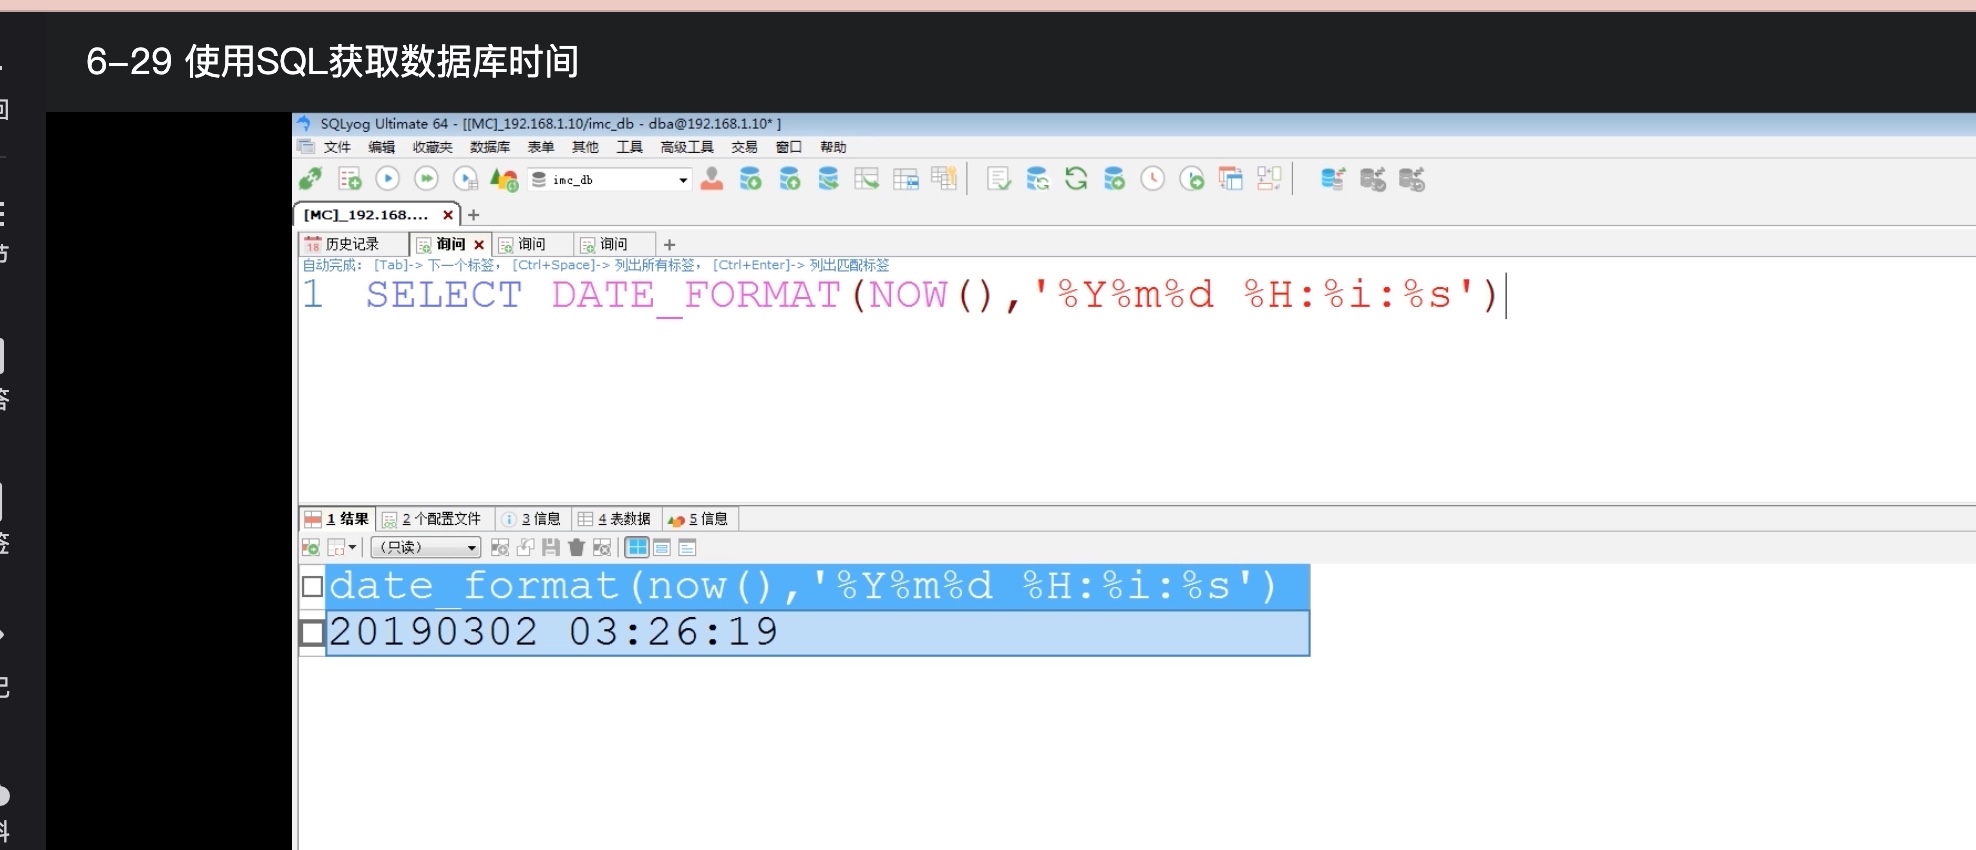Click the last grey database icon

coord(1412,179)
